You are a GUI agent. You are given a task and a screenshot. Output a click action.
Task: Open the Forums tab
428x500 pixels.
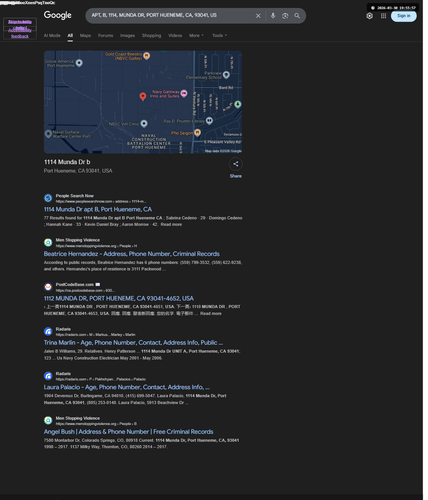[106, 35]
